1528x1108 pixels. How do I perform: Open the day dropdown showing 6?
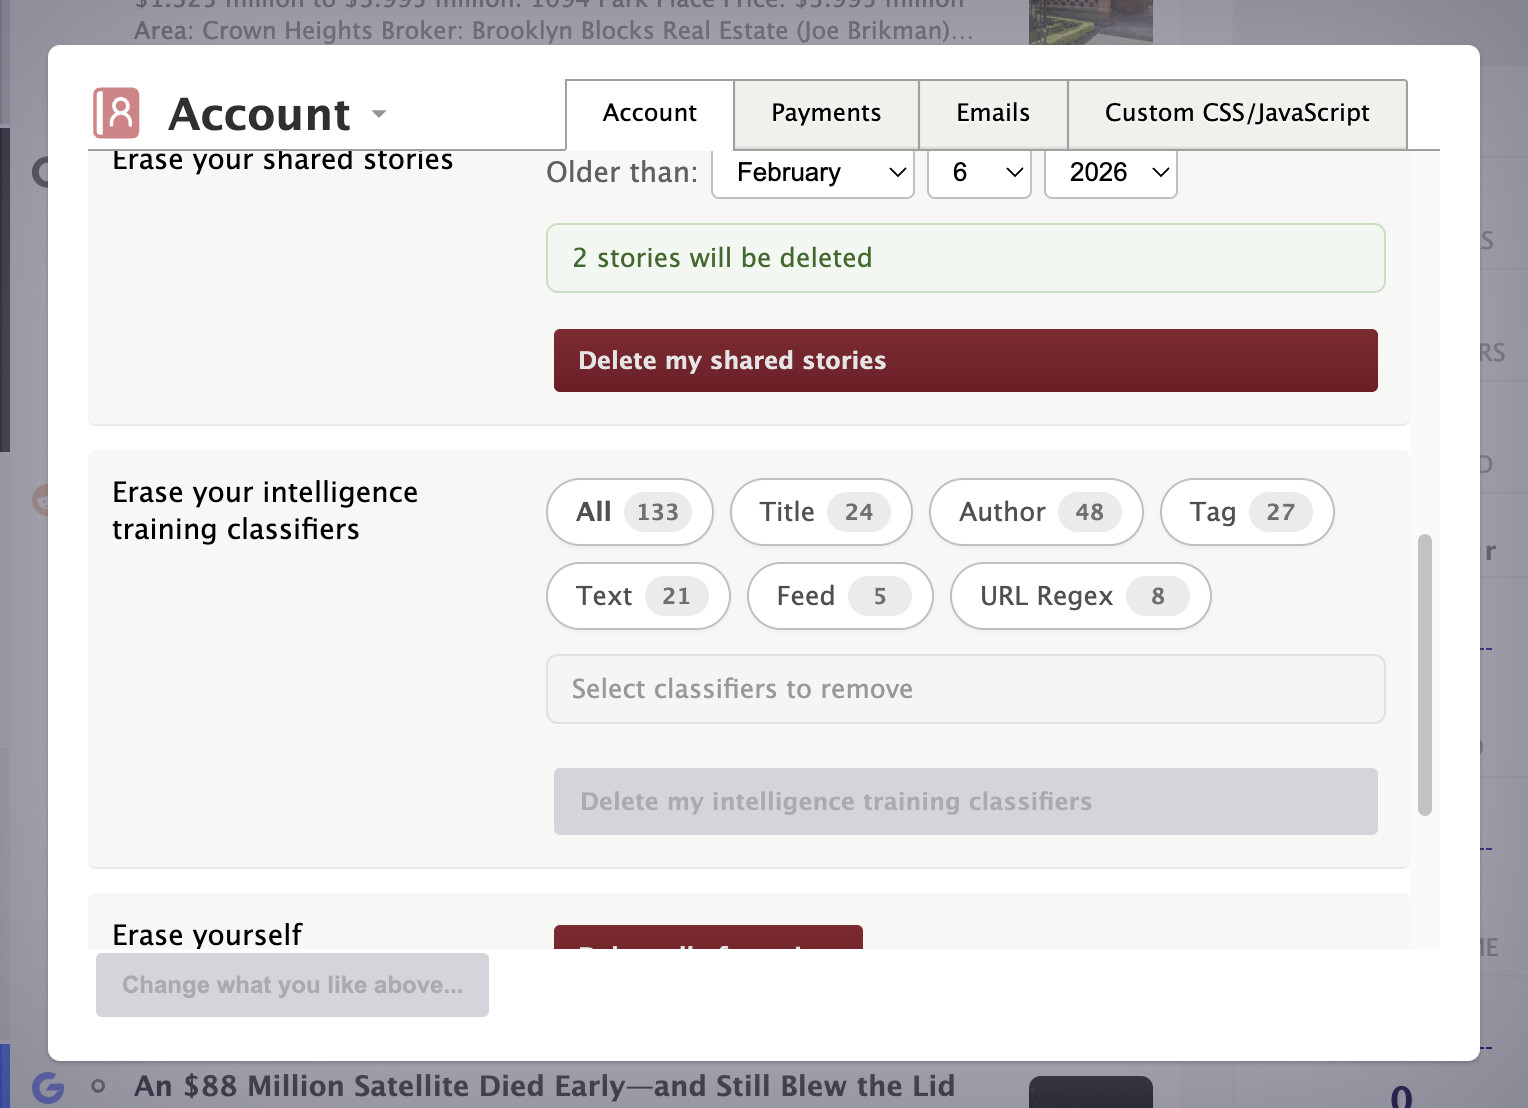pos(978,173)
